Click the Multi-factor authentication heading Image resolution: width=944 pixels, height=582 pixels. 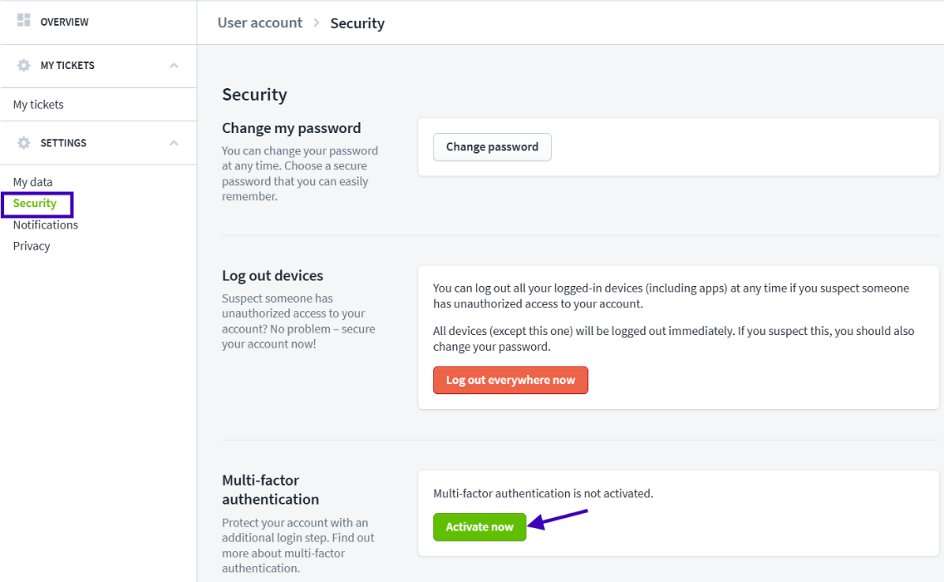point(270,489)
